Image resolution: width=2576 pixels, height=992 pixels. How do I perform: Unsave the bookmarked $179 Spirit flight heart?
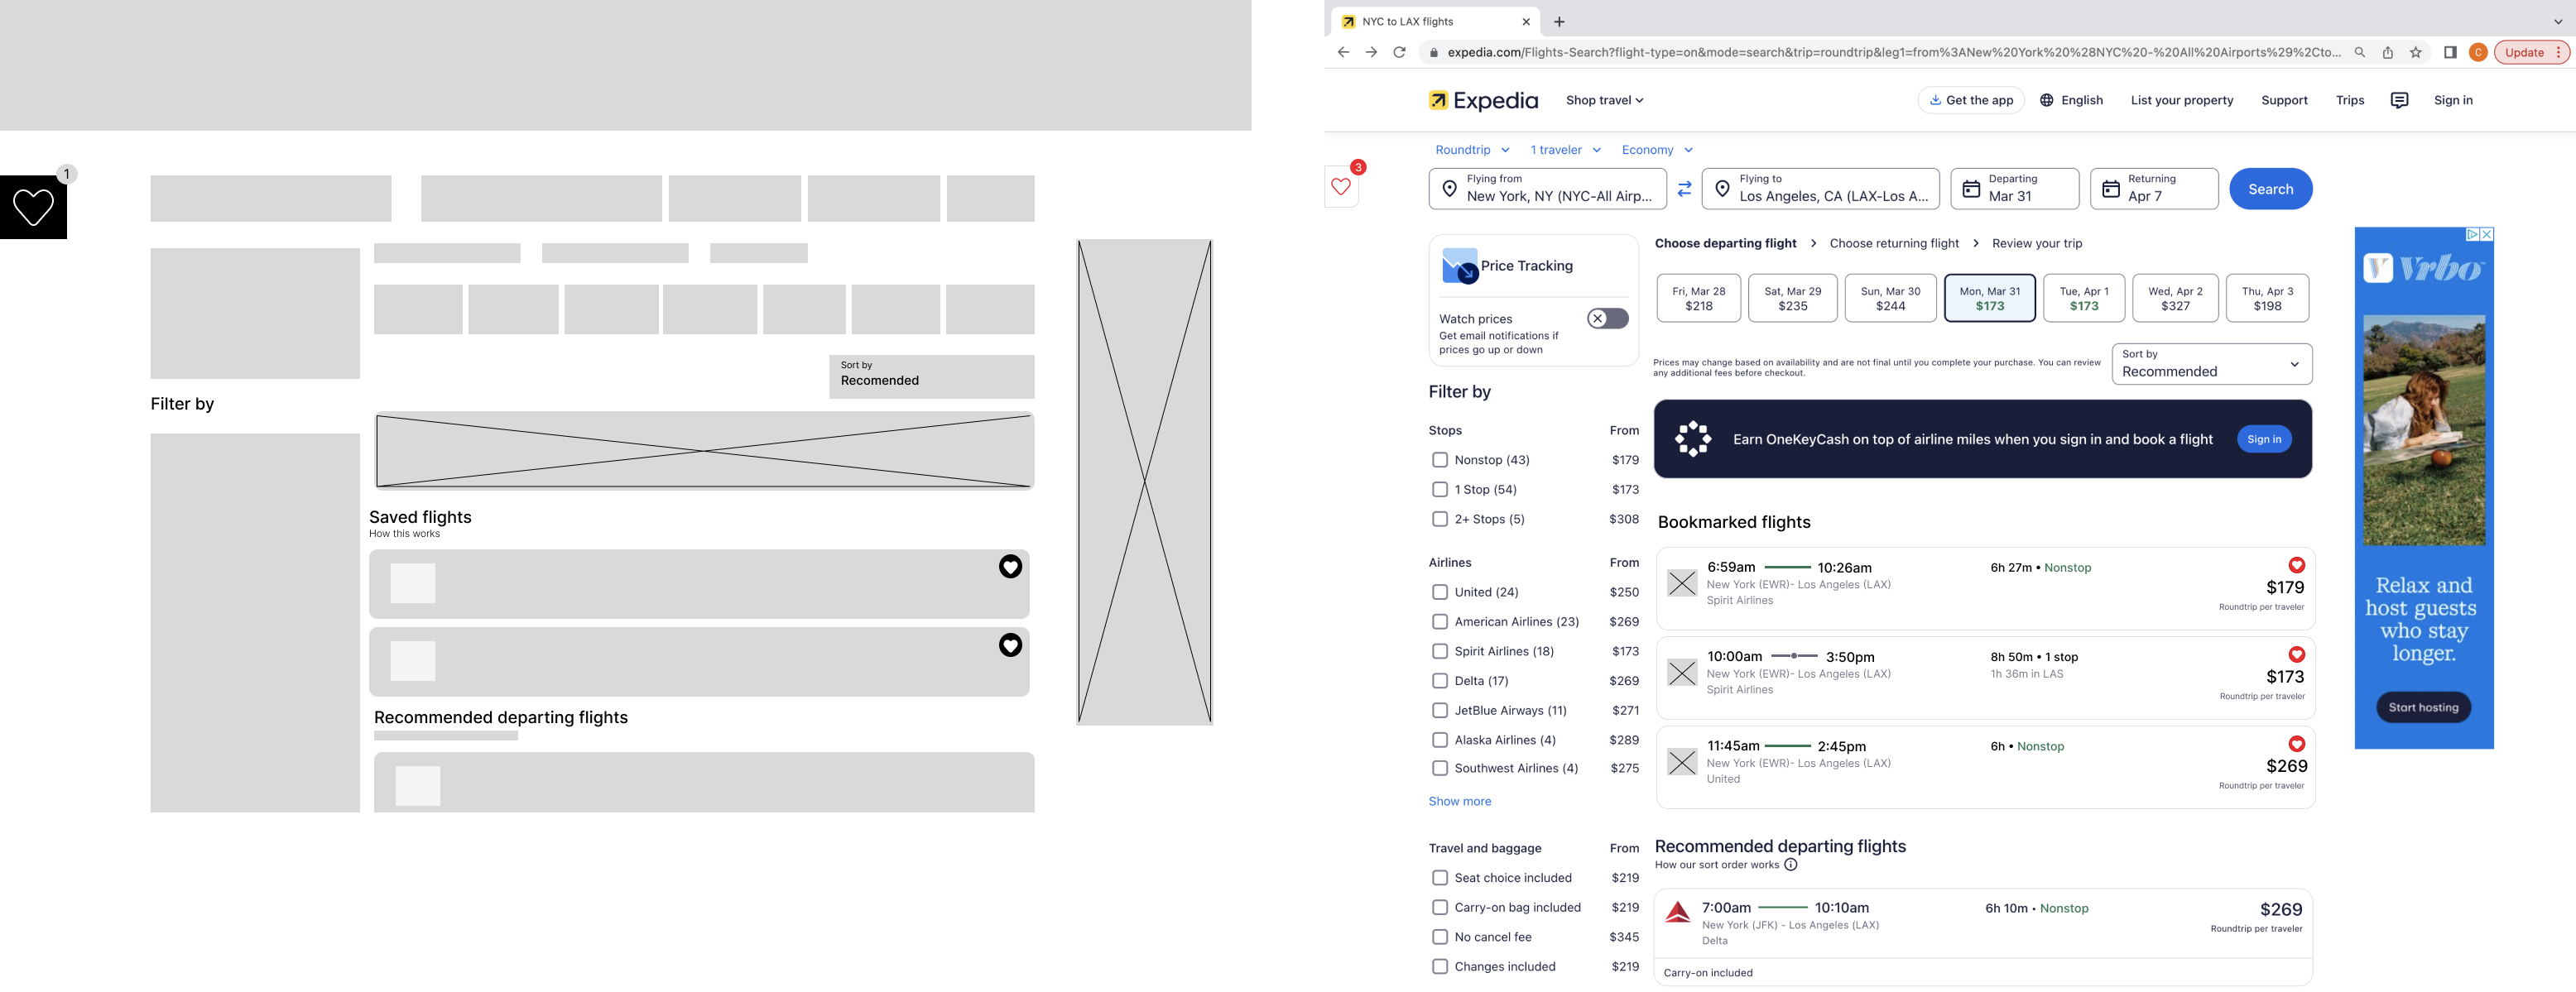tap(2296, 565)
